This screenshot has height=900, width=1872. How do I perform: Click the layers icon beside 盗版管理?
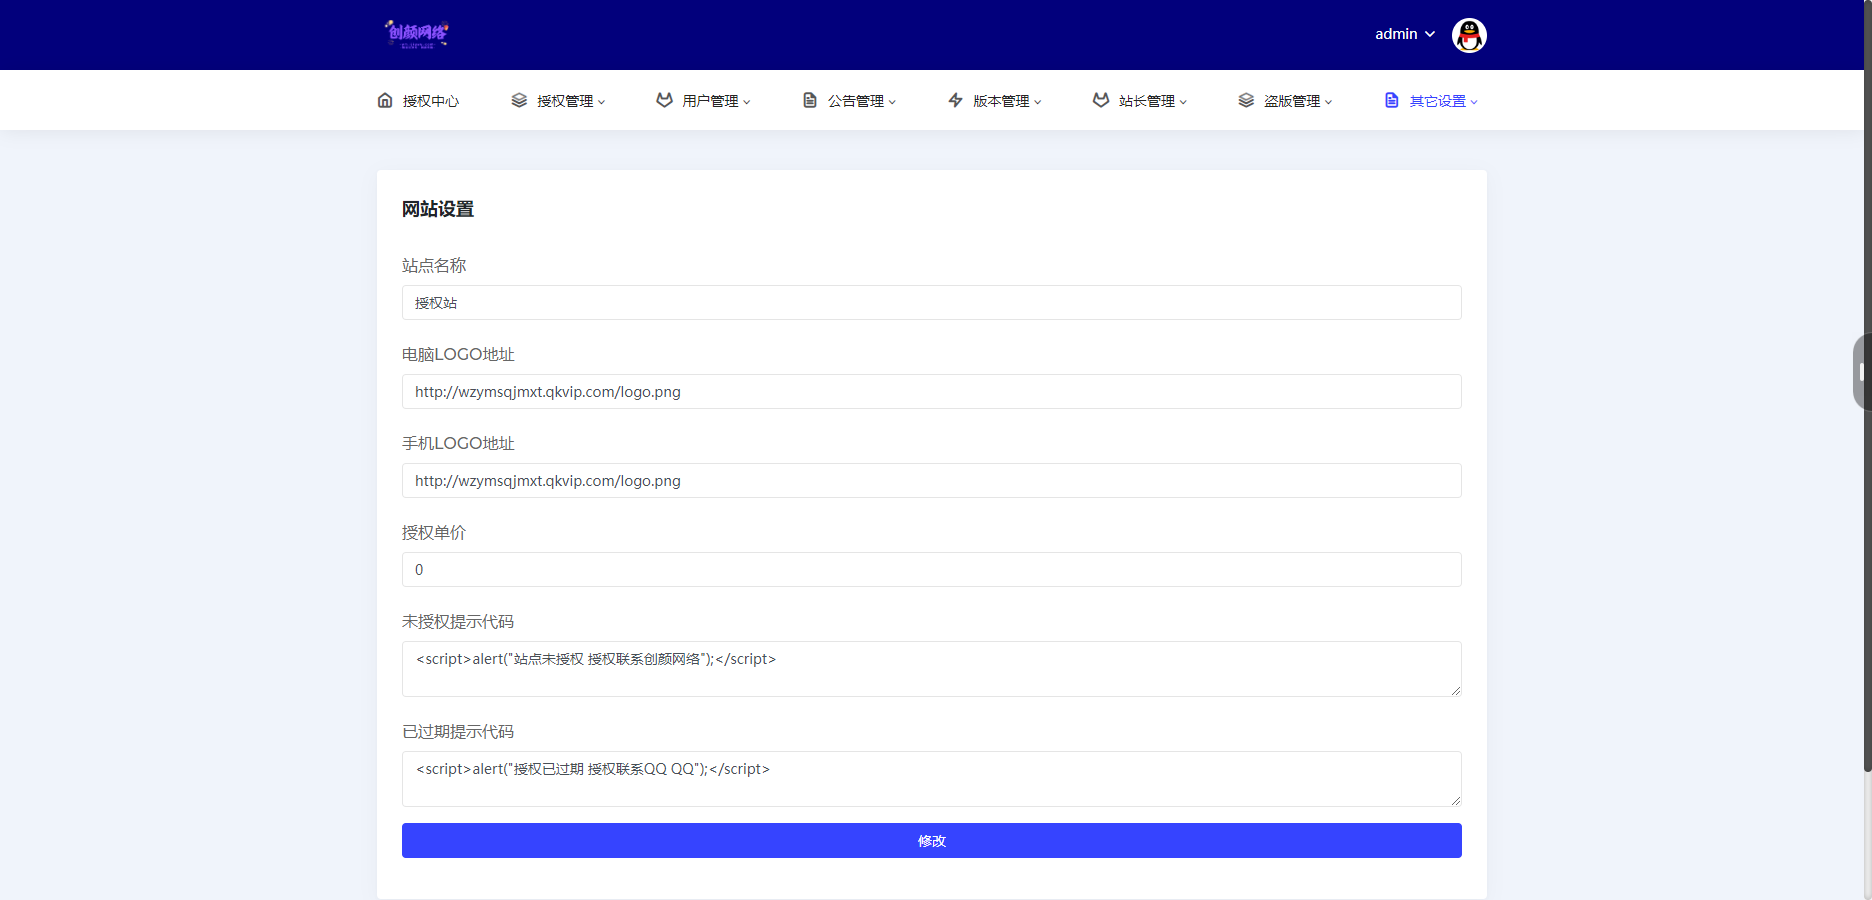1246,100
